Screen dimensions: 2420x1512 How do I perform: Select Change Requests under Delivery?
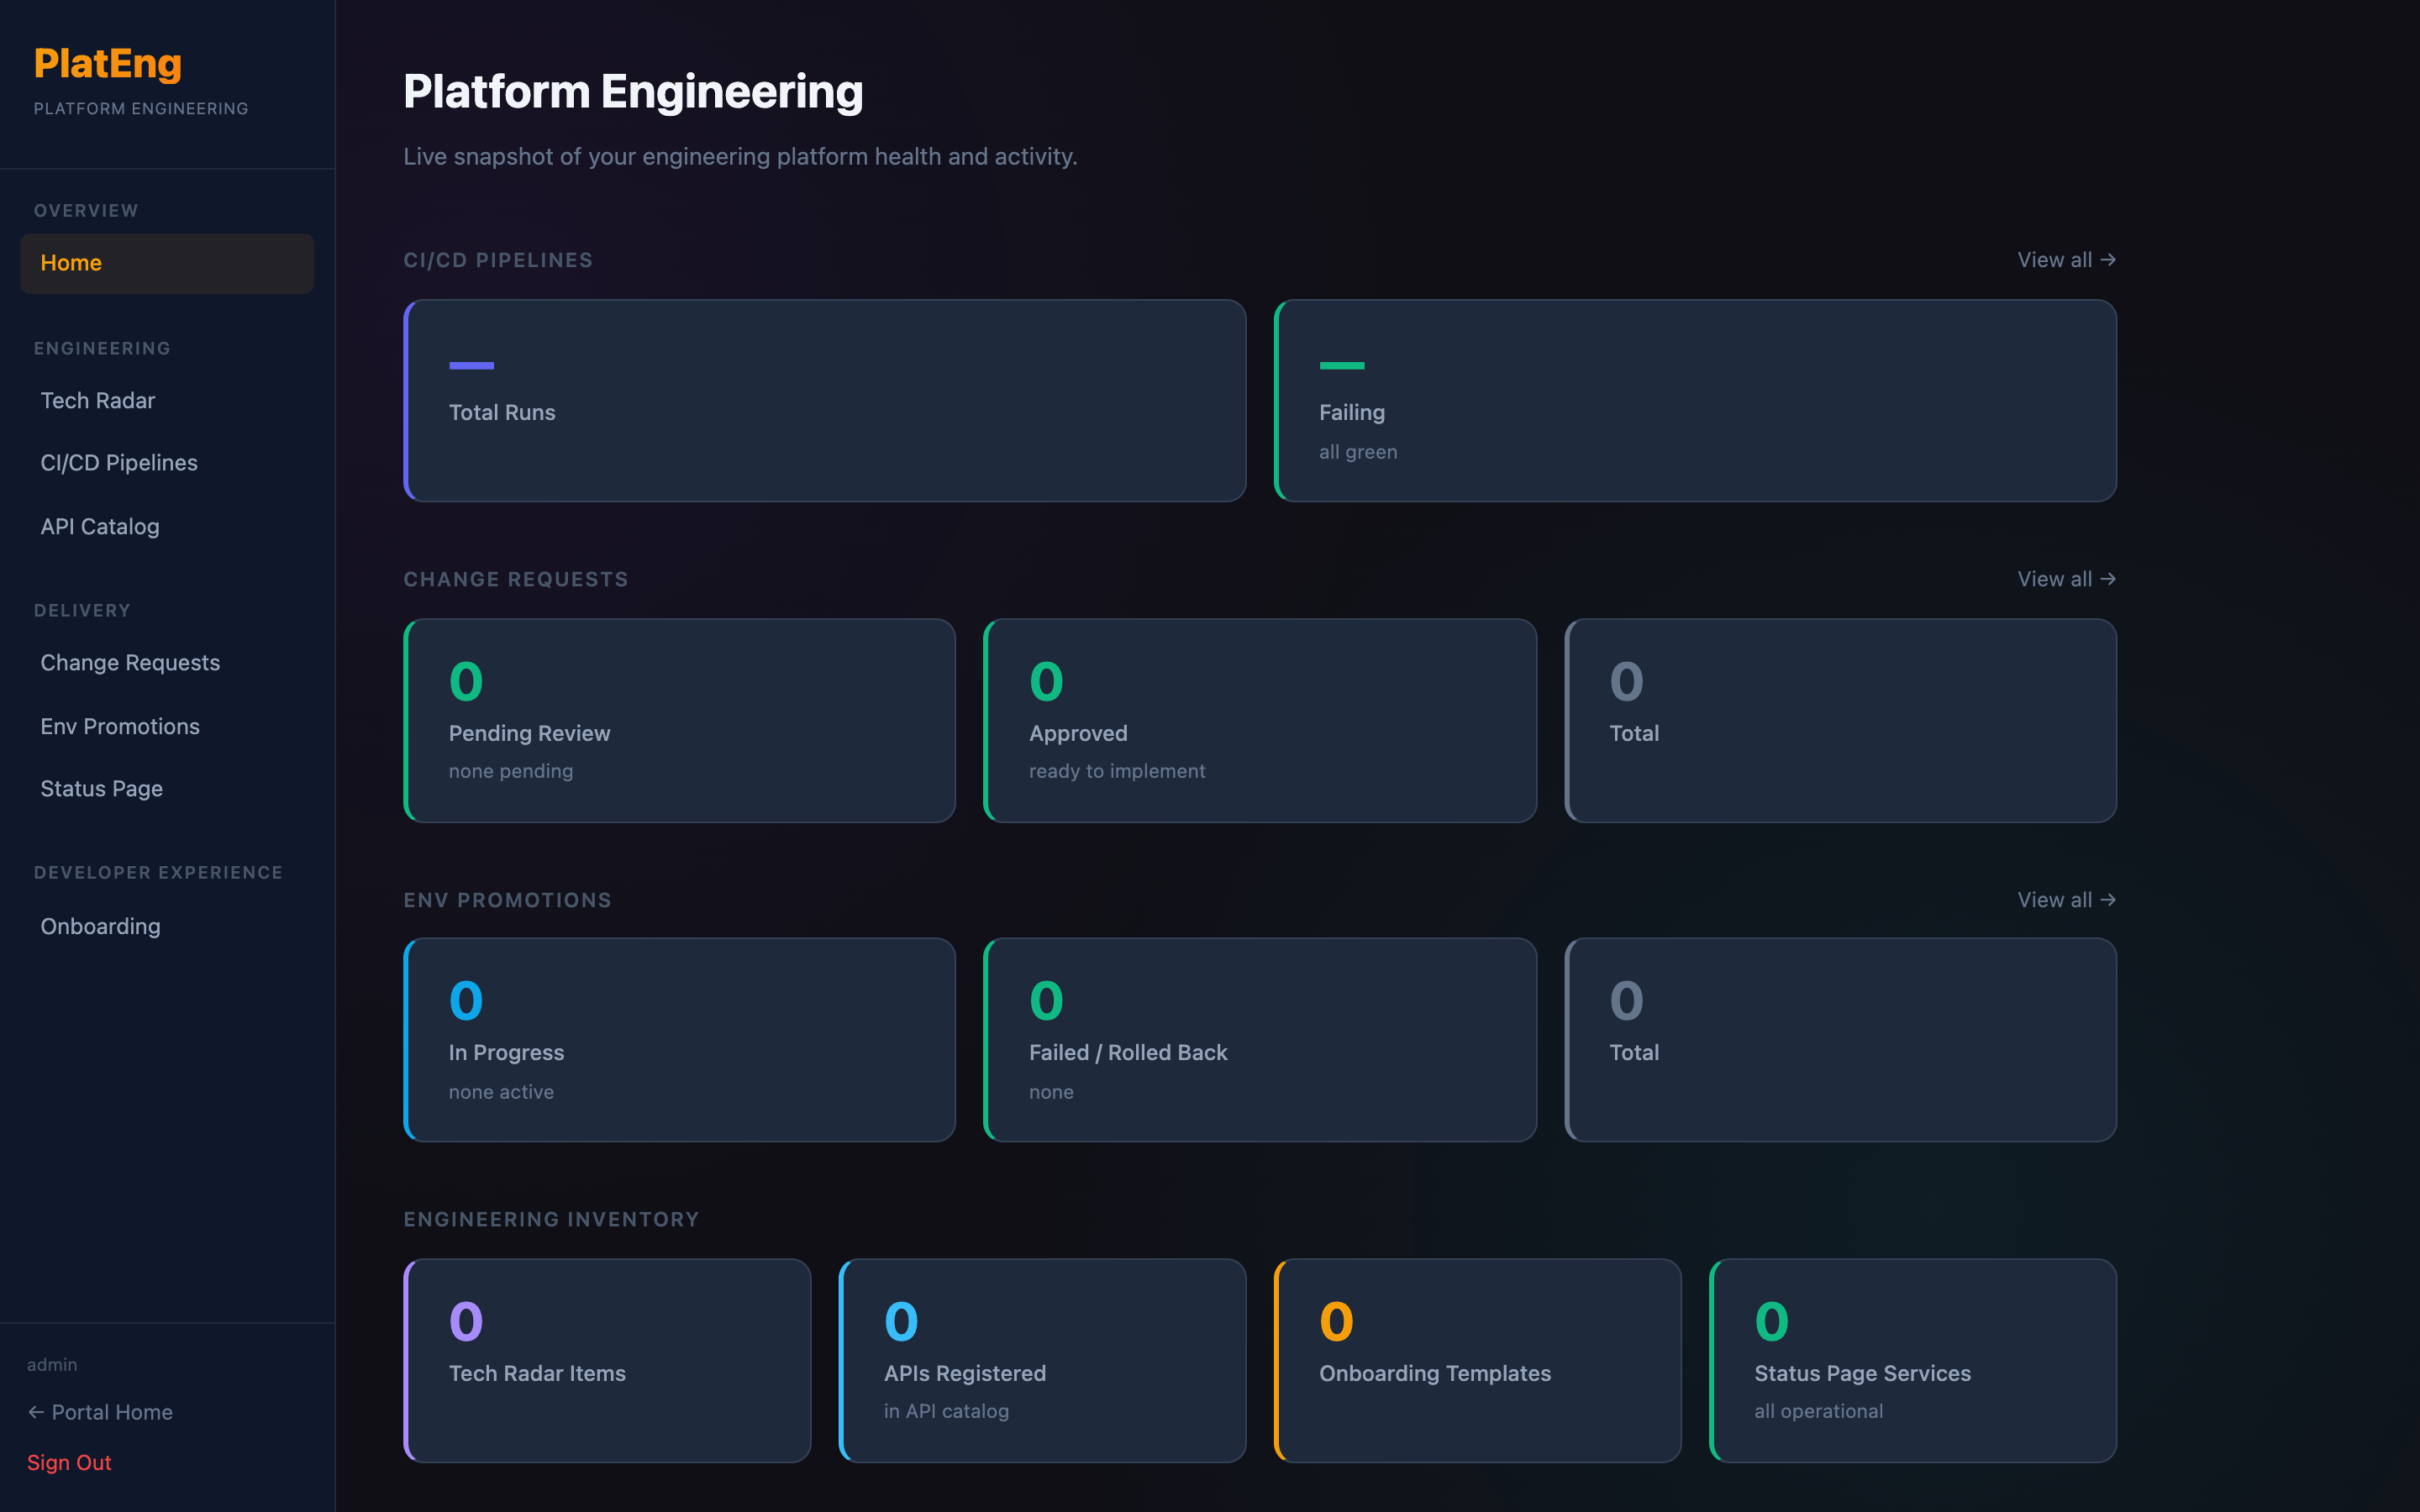tap(130, 662)
